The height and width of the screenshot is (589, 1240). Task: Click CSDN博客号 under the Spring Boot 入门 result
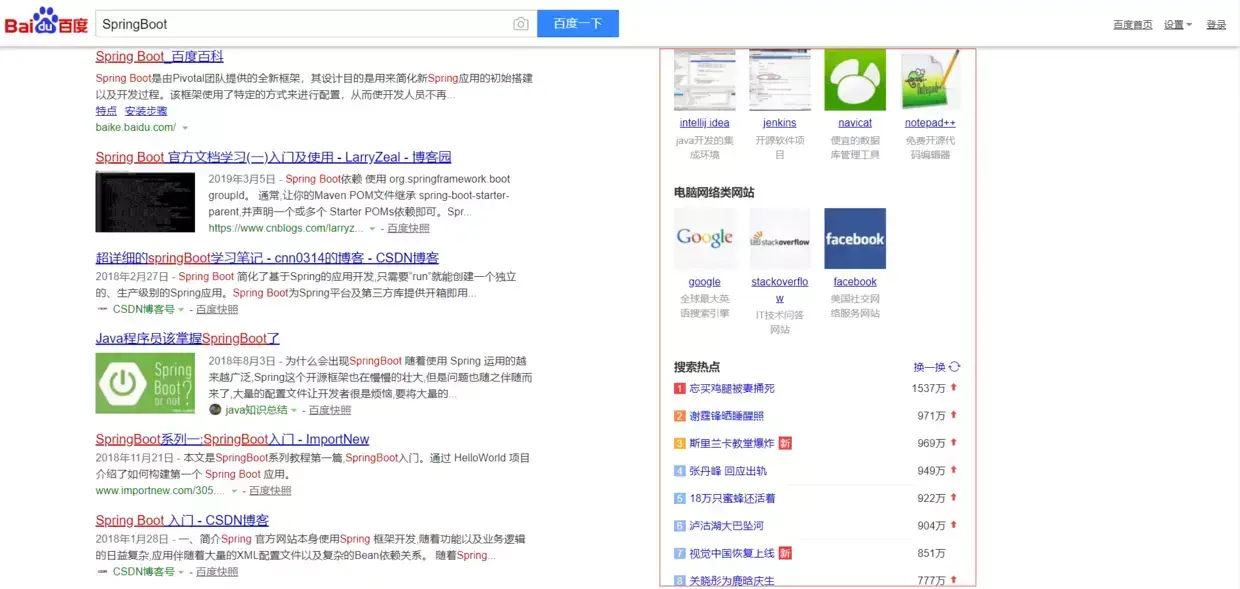click(144, 572)
